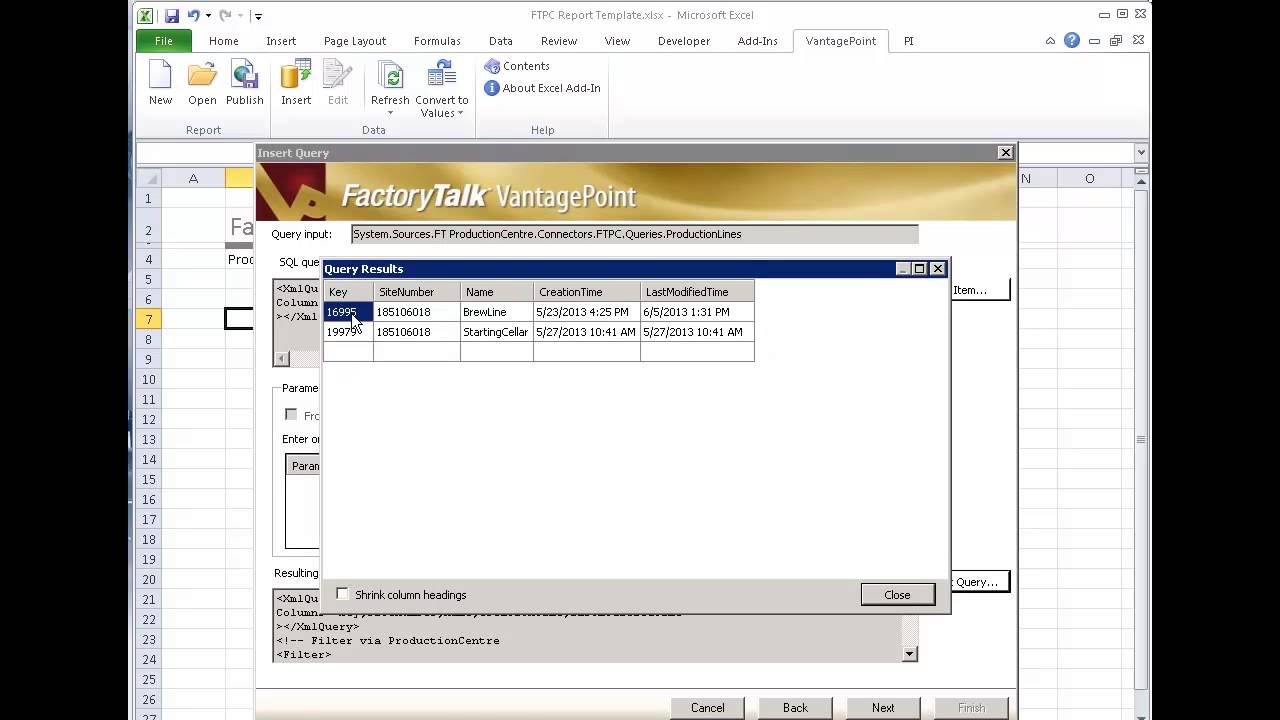The width and height of the screenshot is (1280, 720).
Task: Open the Contents help item
Action: 517,66
